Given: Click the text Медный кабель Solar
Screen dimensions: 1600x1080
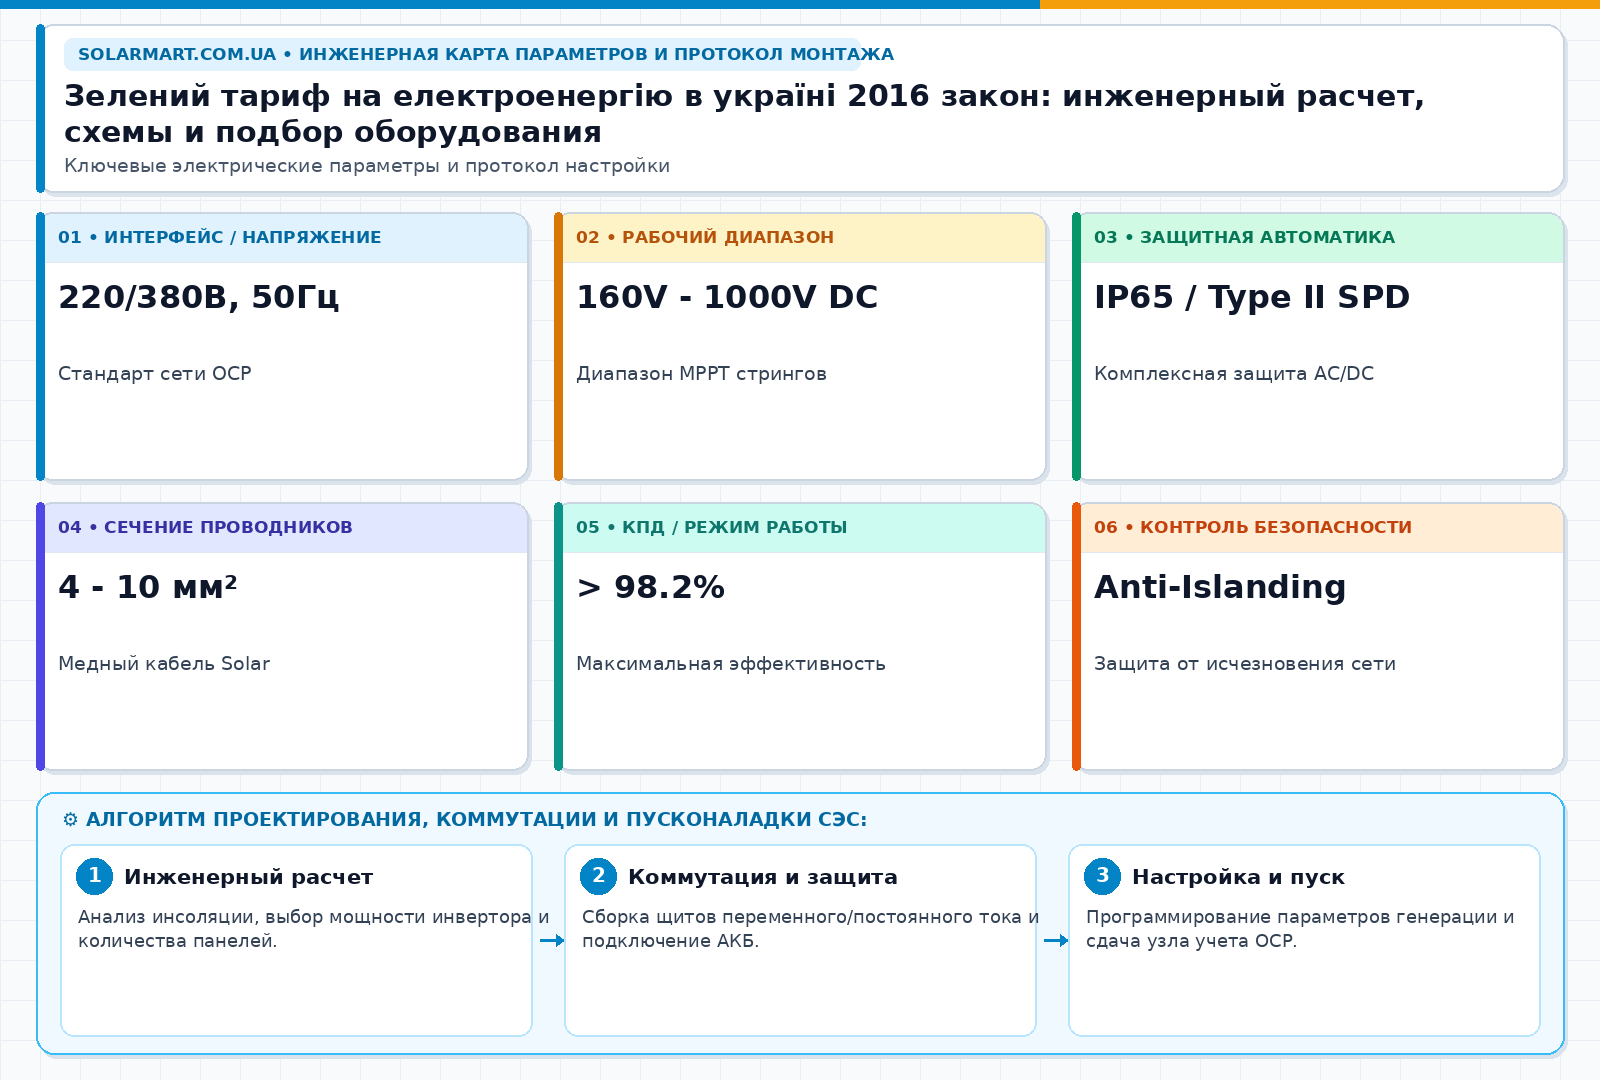Looking at the screenshot, I should (164, 664).
